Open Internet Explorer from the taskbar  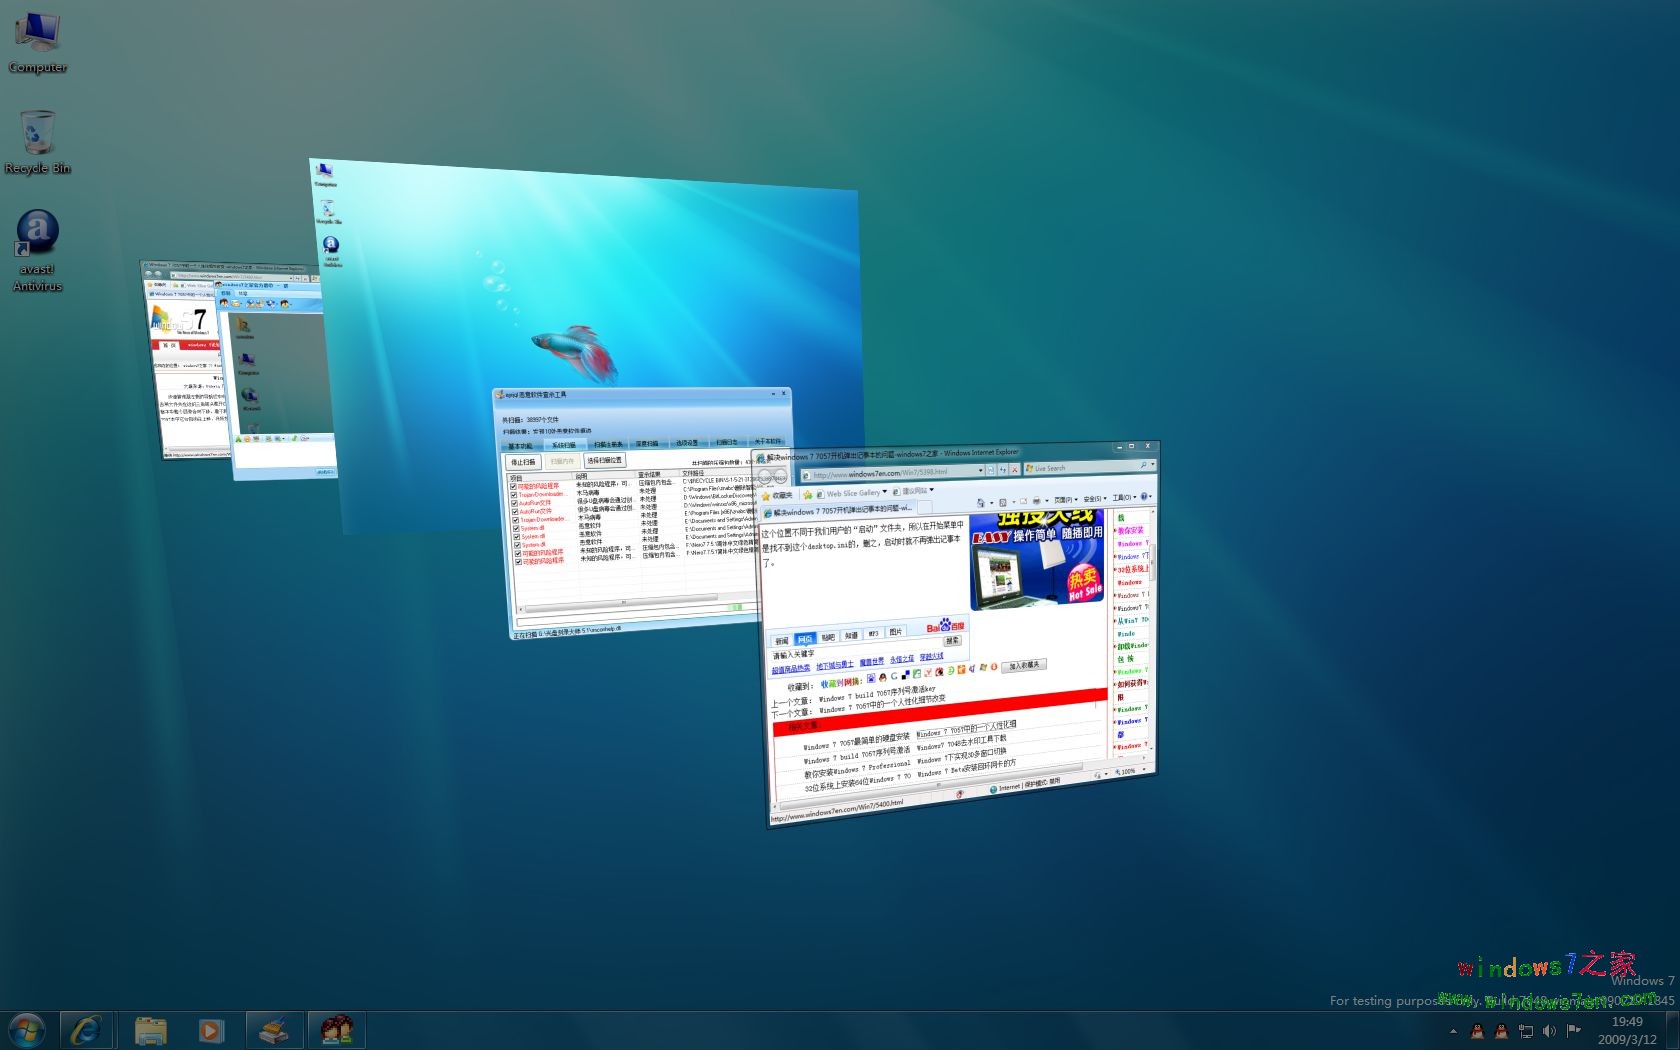pos(86,1030)
